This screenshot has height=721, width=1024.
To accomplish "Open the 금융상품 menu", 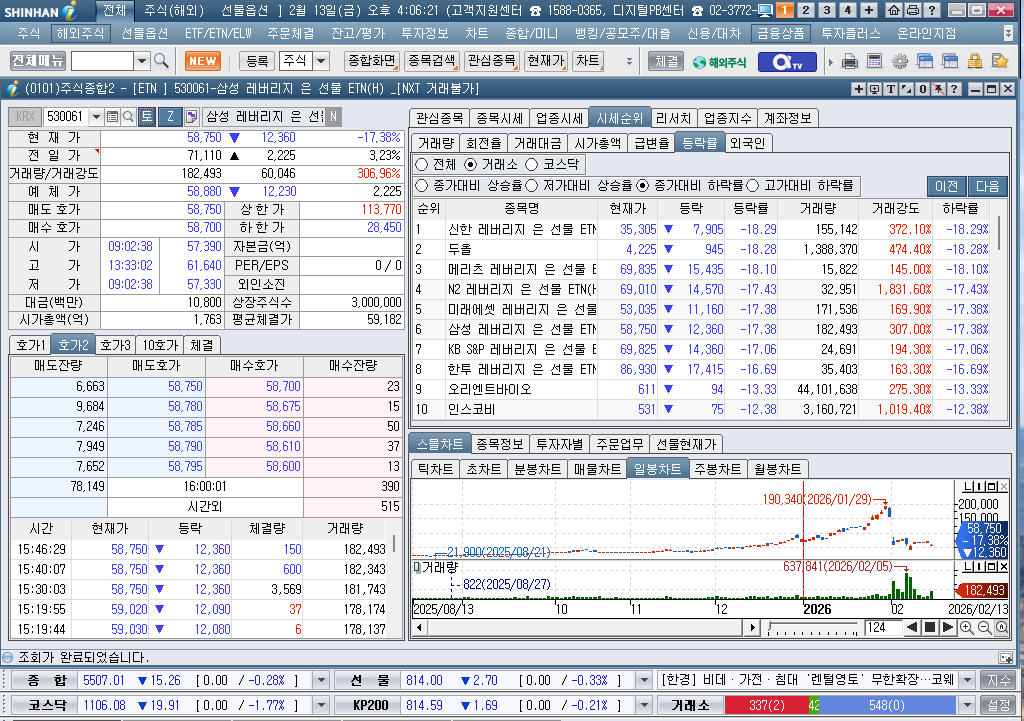I will pyautogui.click(x=781, y=33).
